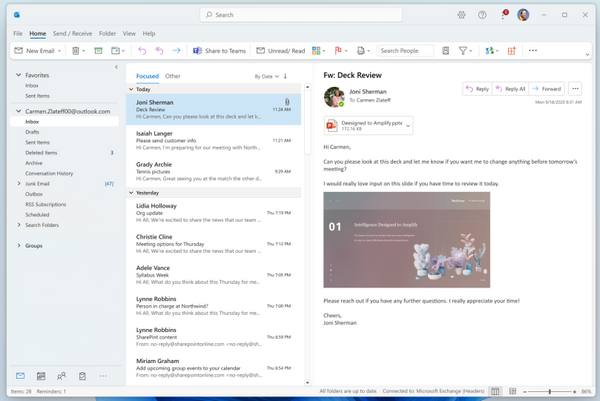Screen dimensions: 600x401
Task: Expand the ribbon using the chevron
Action: coord(587,55)
